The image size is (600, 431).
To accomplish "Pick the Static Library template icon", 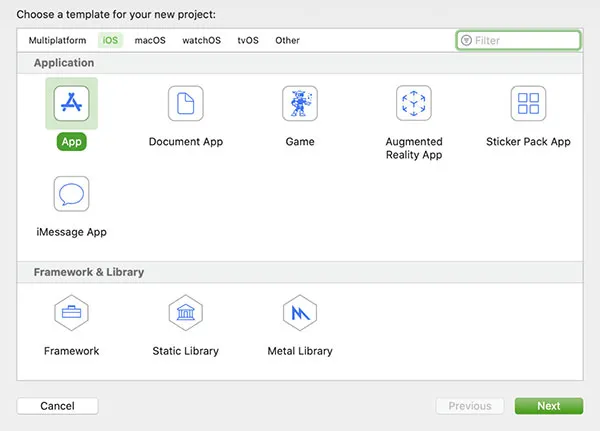I will [185, 313].
